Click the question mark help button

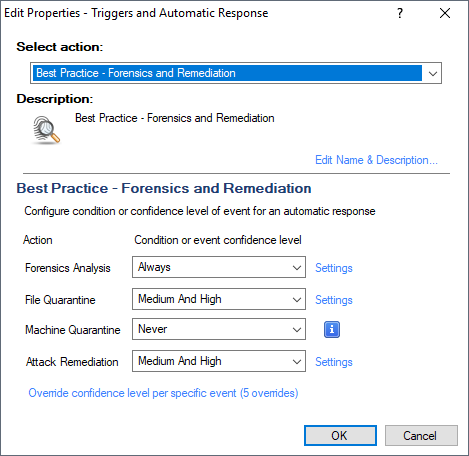tap(400, 13)
